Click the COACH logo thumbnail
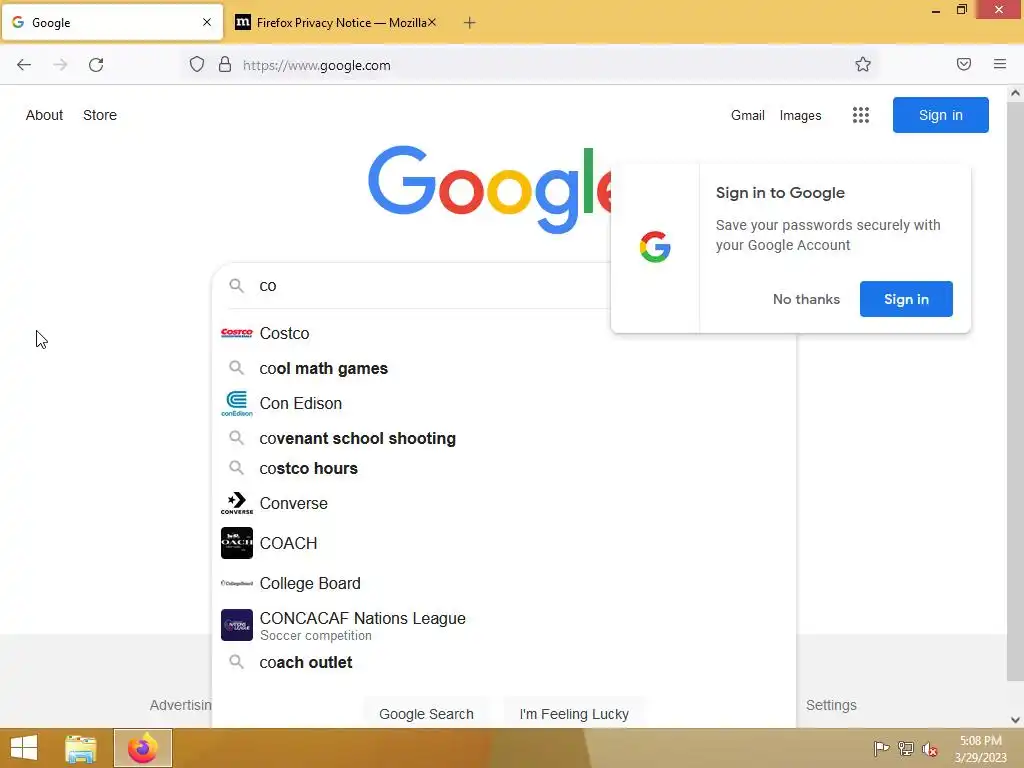 click(x=236, y=543)
